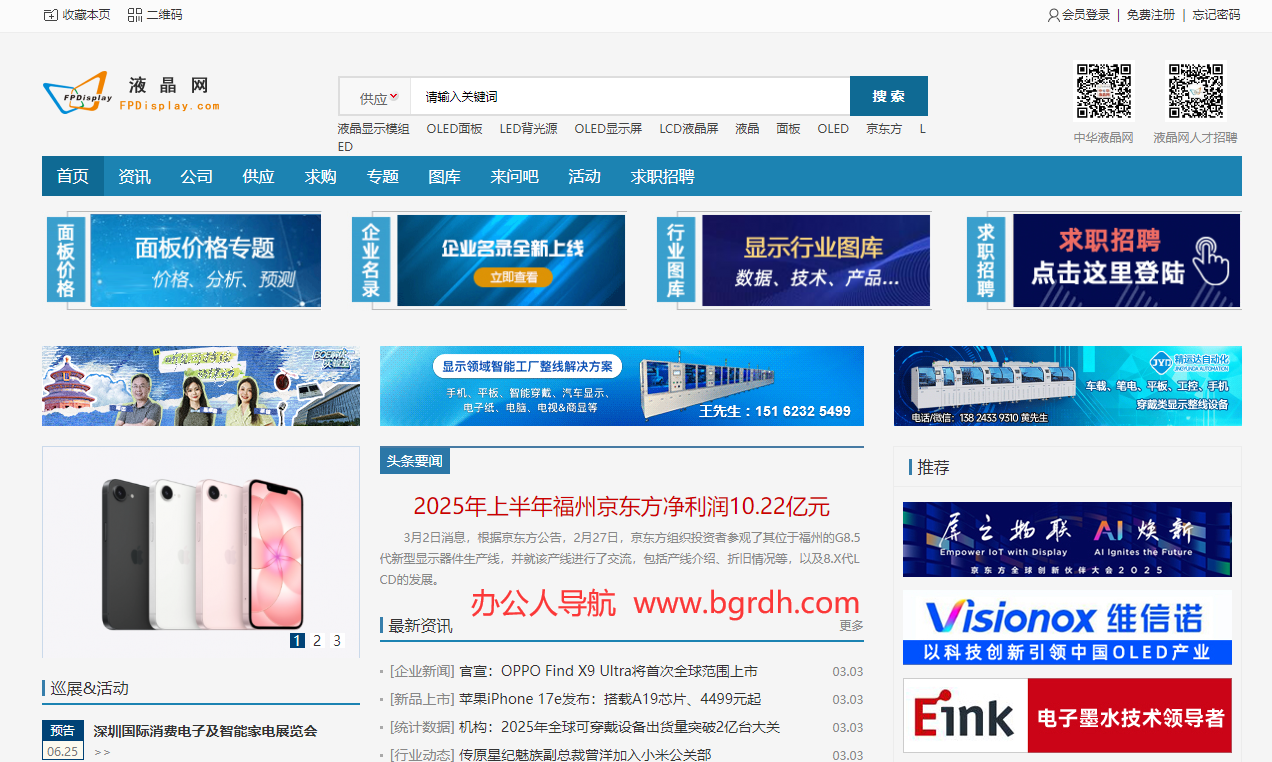Viewport: 1272px width, 762px height.
Task: Select slideshow page 1 indicator
Action: tap(297, 641)
